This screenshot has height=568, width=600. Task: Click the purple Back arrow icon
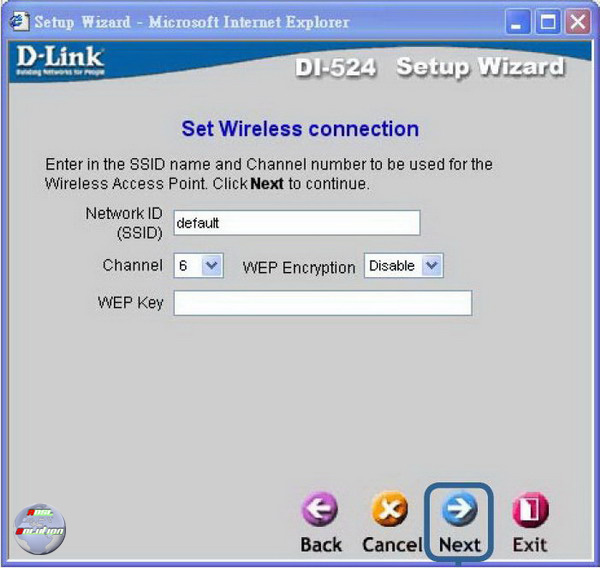tap(321, 511)
